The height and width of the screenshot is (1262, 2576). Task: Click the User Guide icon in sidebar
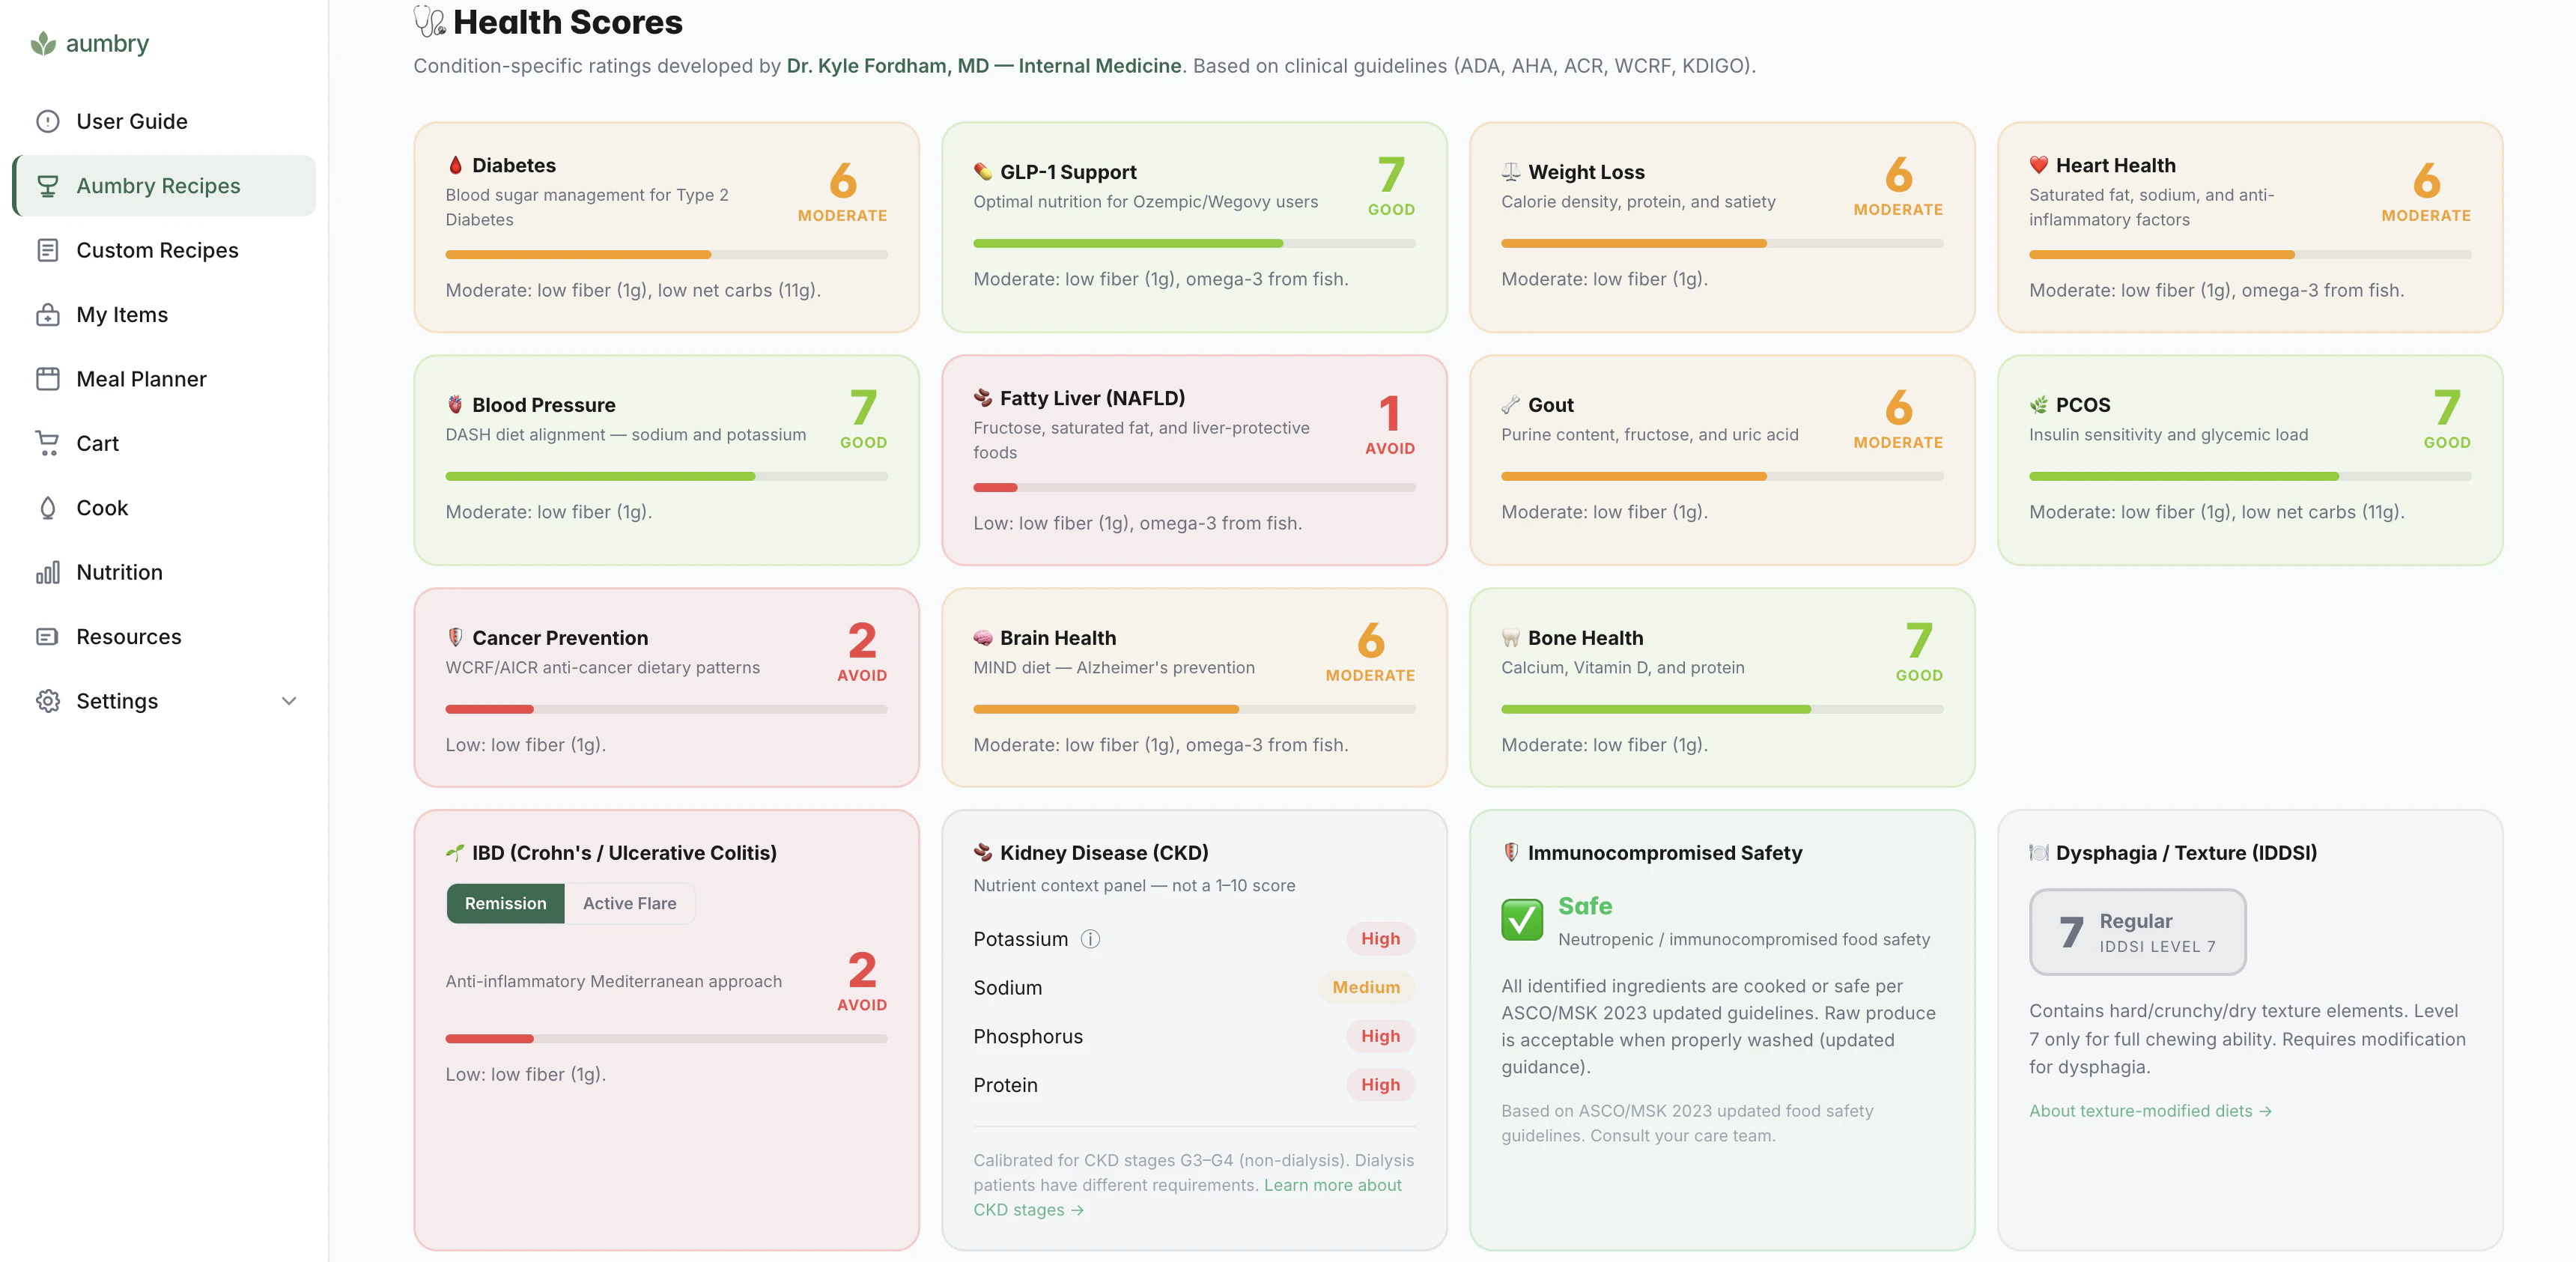coord(48,121)
